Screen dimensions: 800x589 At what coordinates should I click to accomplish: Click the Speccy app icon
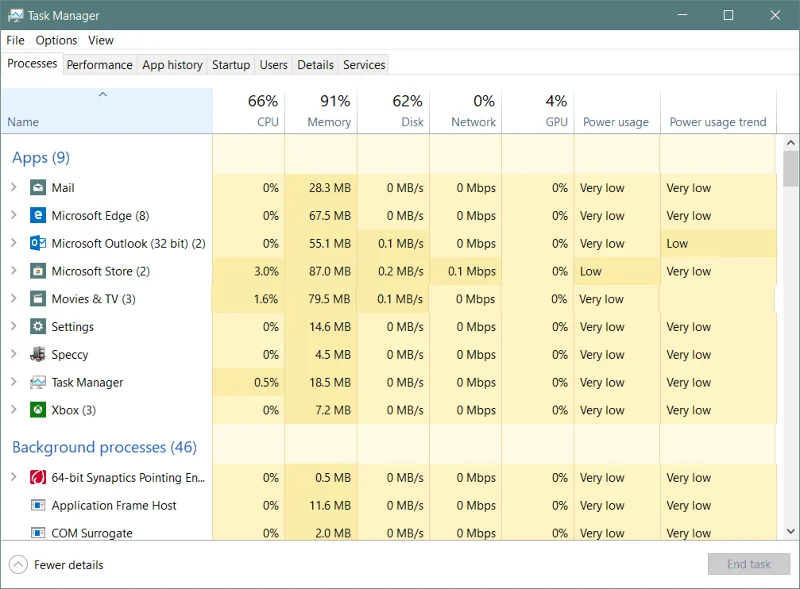click(x=38, y=354)
